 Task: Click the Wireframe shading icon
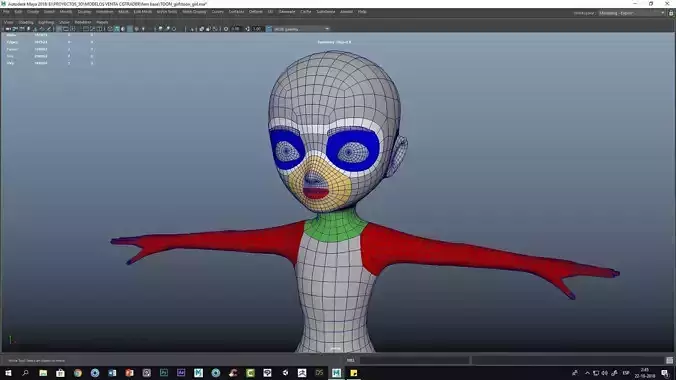point(110,29)
